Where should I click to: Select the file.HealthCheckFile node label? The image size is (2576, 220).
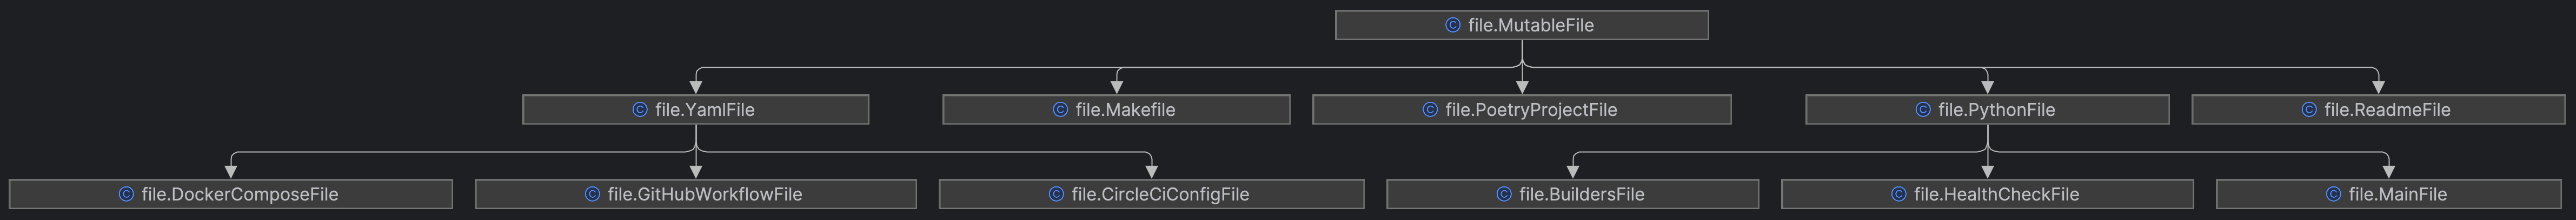pyautogui.click(x=1996, y=194)
